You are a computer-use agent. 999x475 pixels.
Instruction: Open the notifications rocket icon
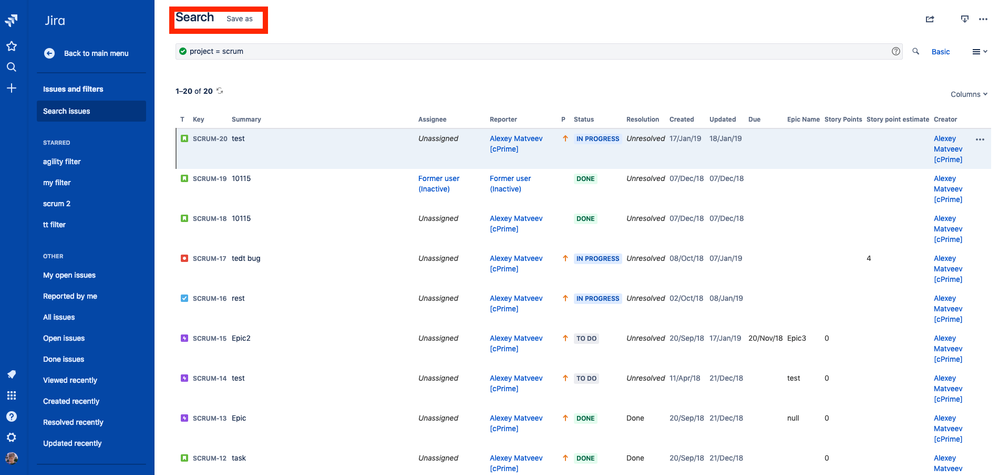tap(11, 374)
